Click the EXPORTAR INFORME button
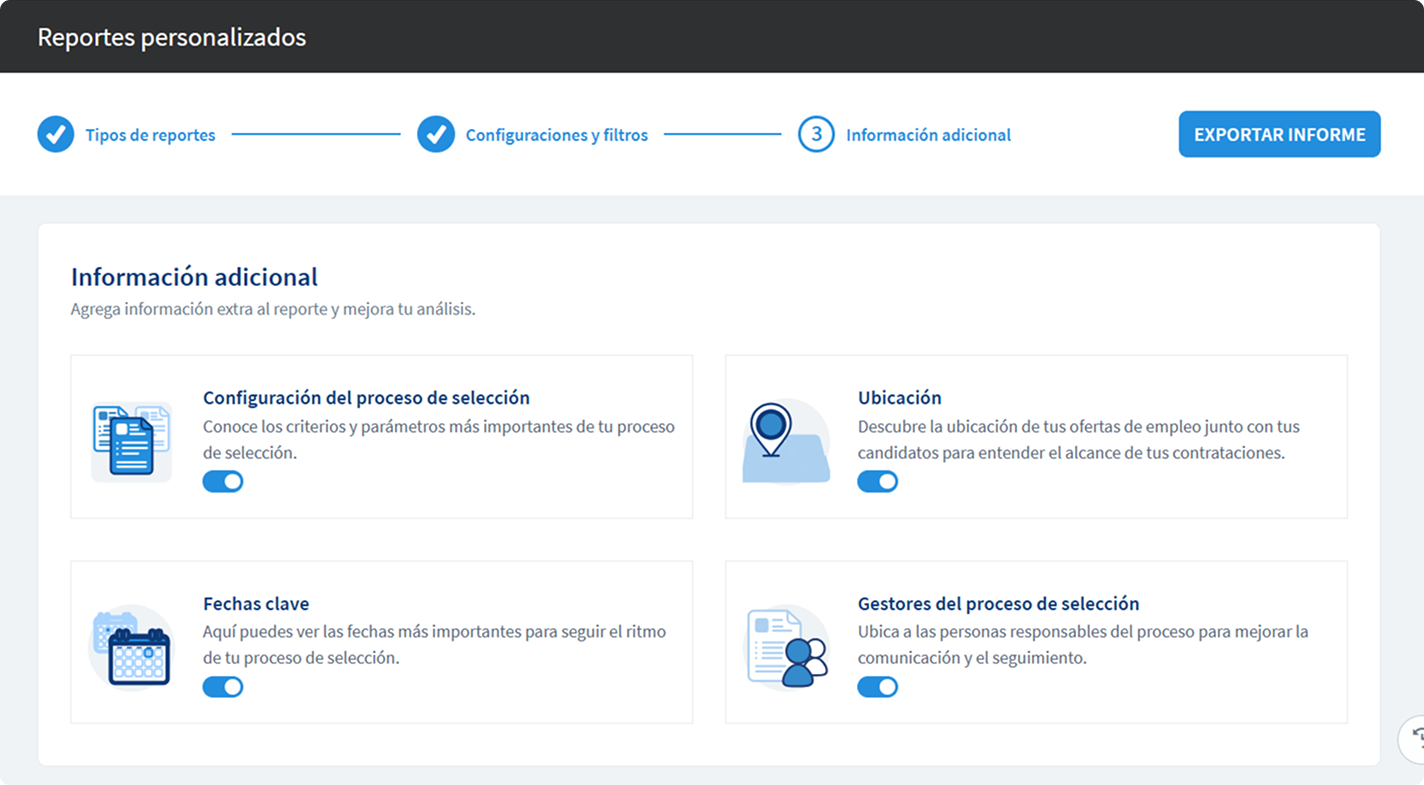This screenshot has width=1424, height=785. [x=1279, y=134]
